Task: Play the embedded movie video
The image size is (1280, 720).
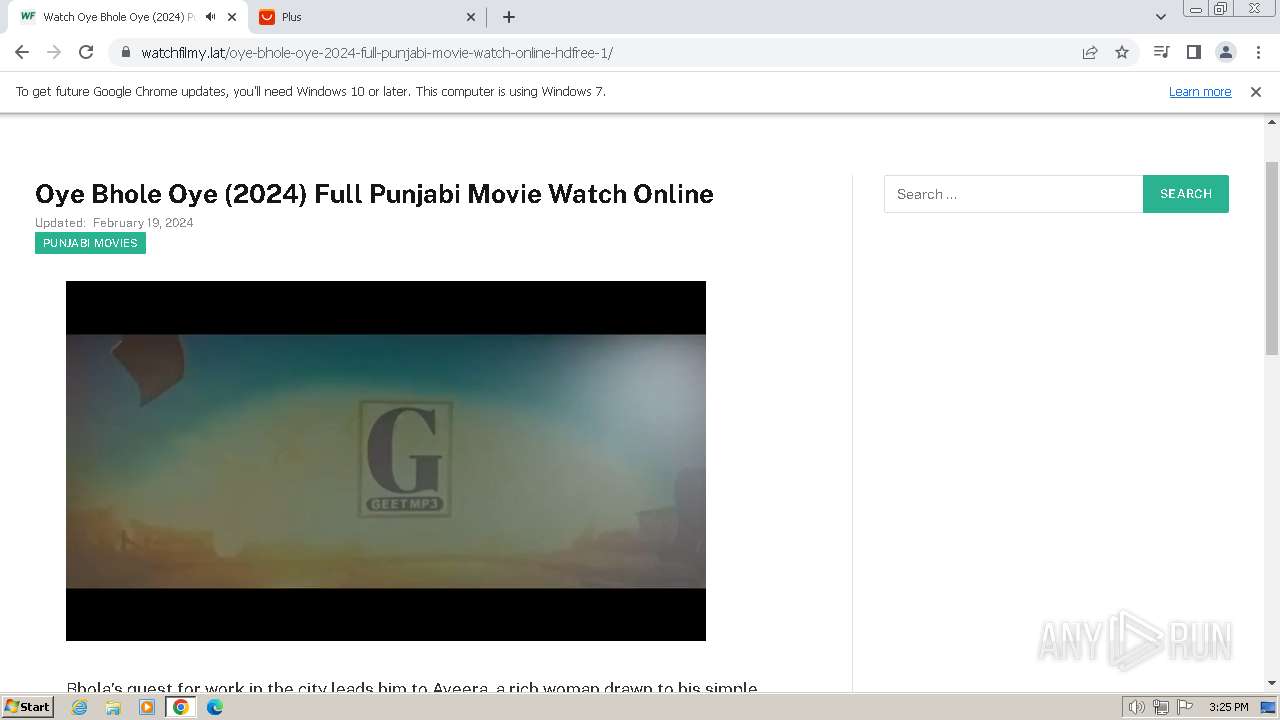Action: (386, 461)
